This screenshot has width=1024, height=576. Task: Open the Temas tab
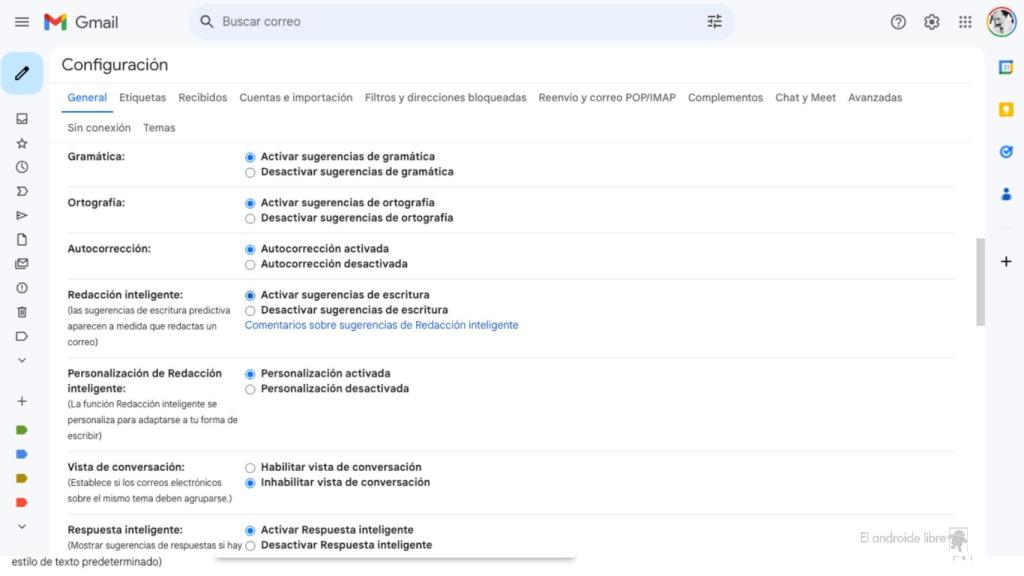159,127
